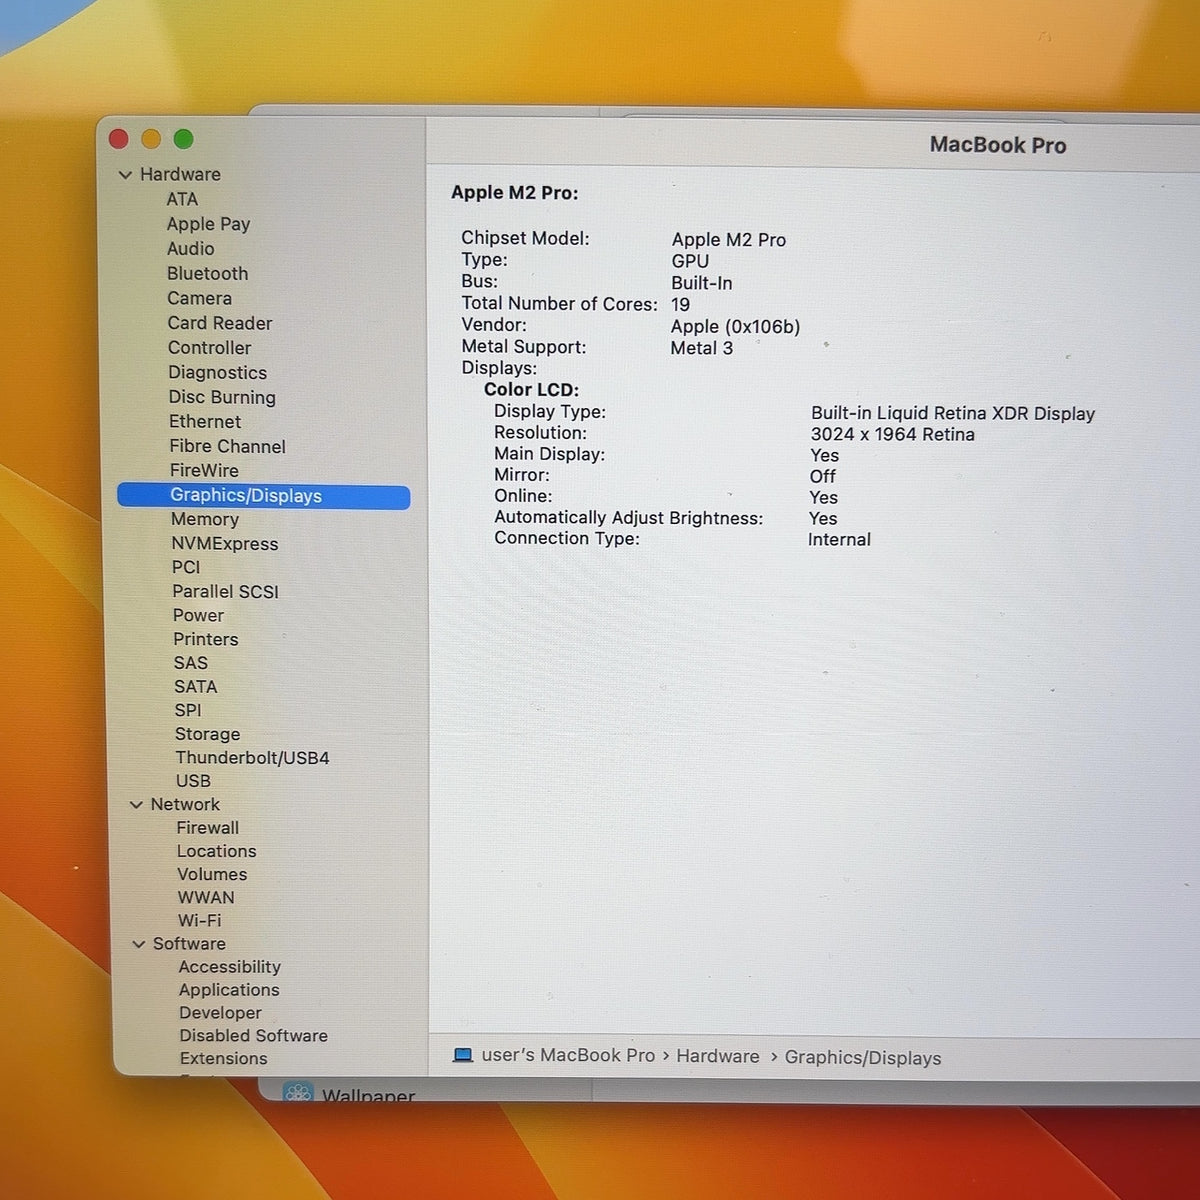Open the Storage item in sidebar

point(207,734)
